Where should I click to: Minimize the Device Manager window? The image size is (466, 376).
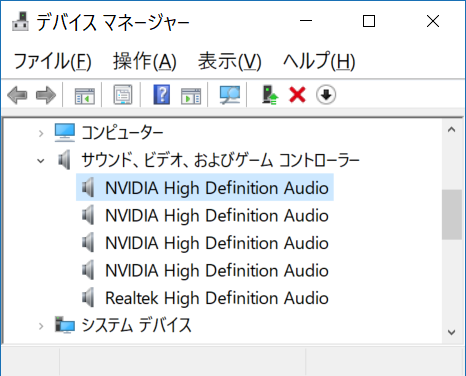coord(306,21)
